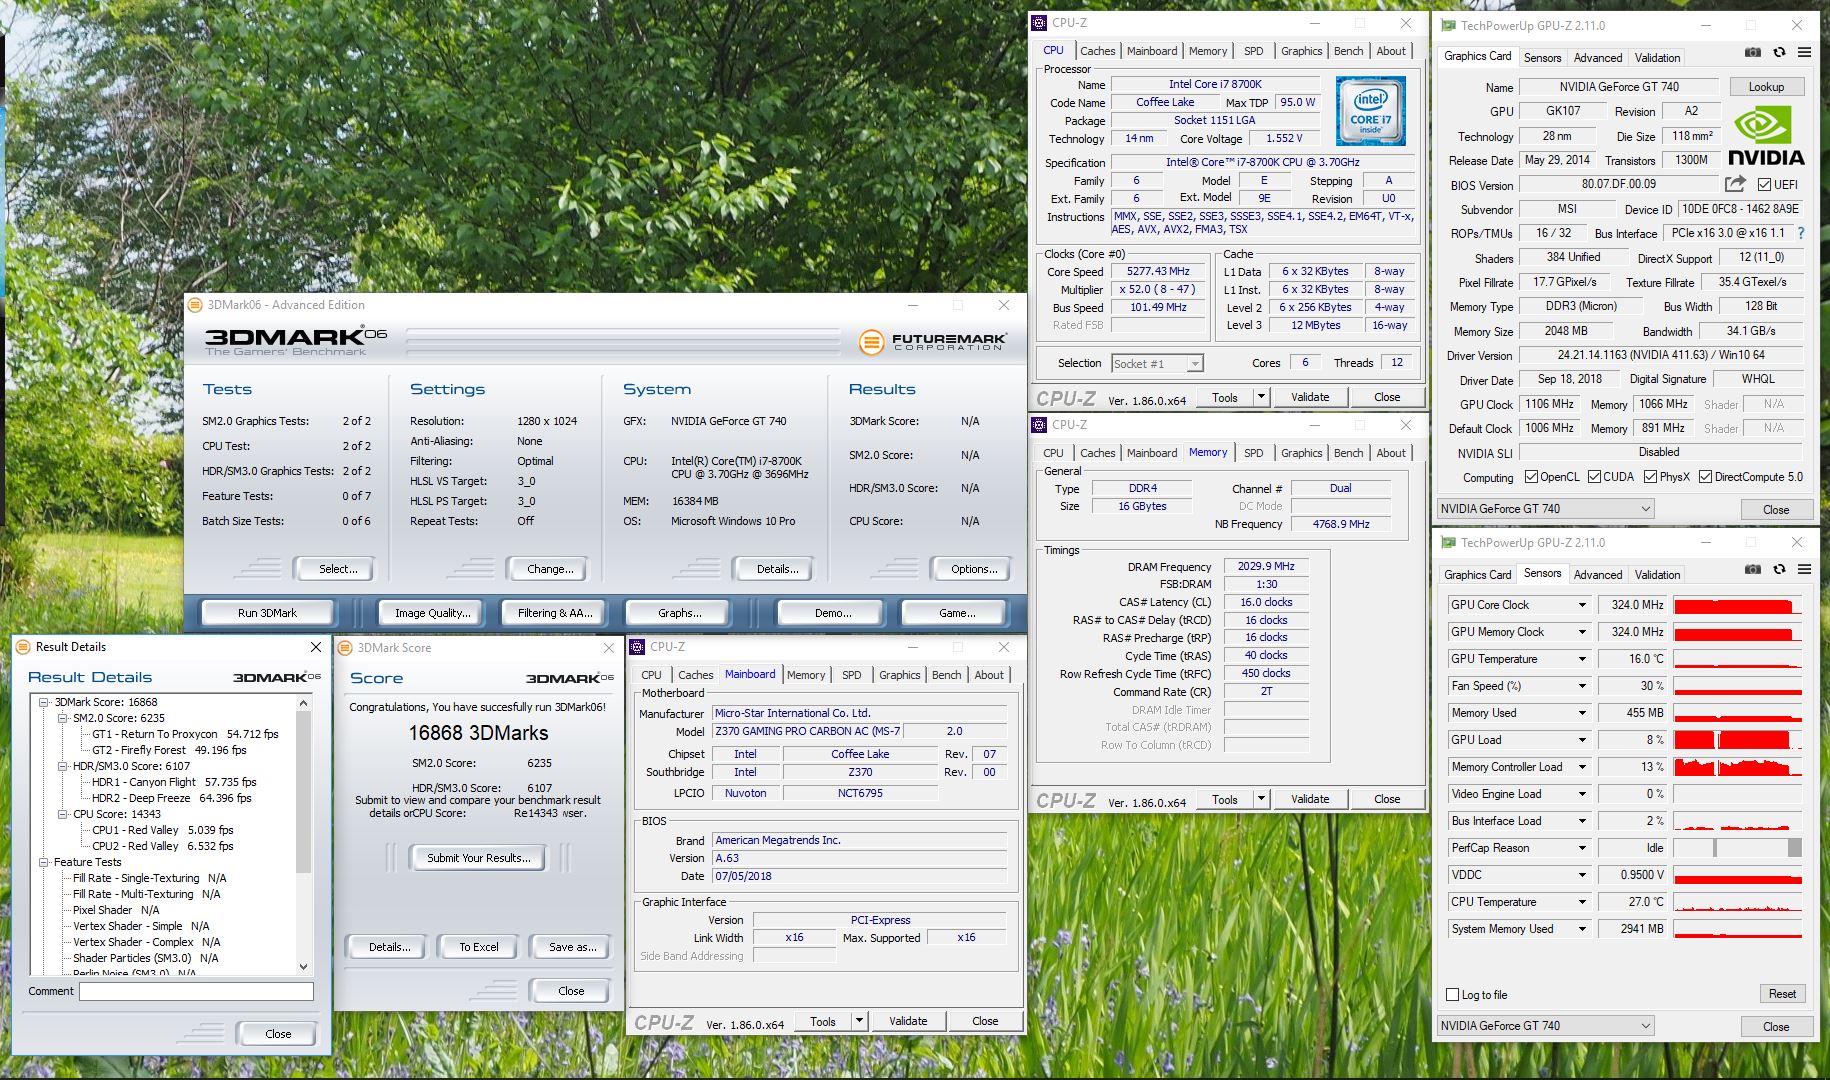This screenshot has height=1080, width=1830.
Task: Click refresh icon in GPU-Z Sensors window
Action: [1779, 569]
